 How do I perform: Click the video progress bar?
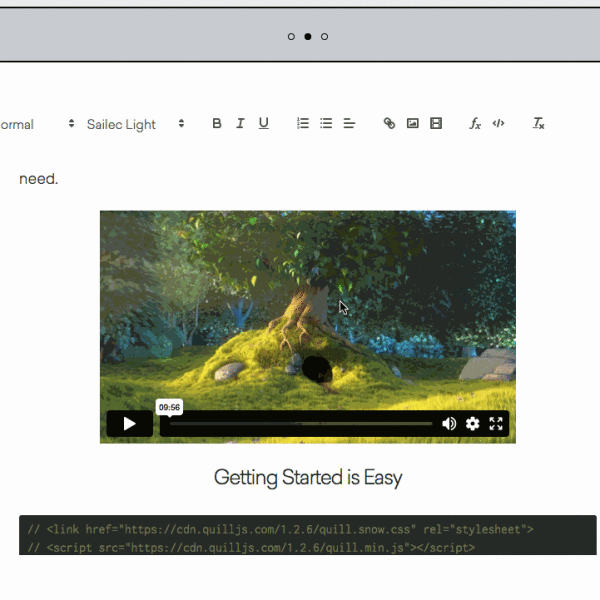(x=300, y=424)
